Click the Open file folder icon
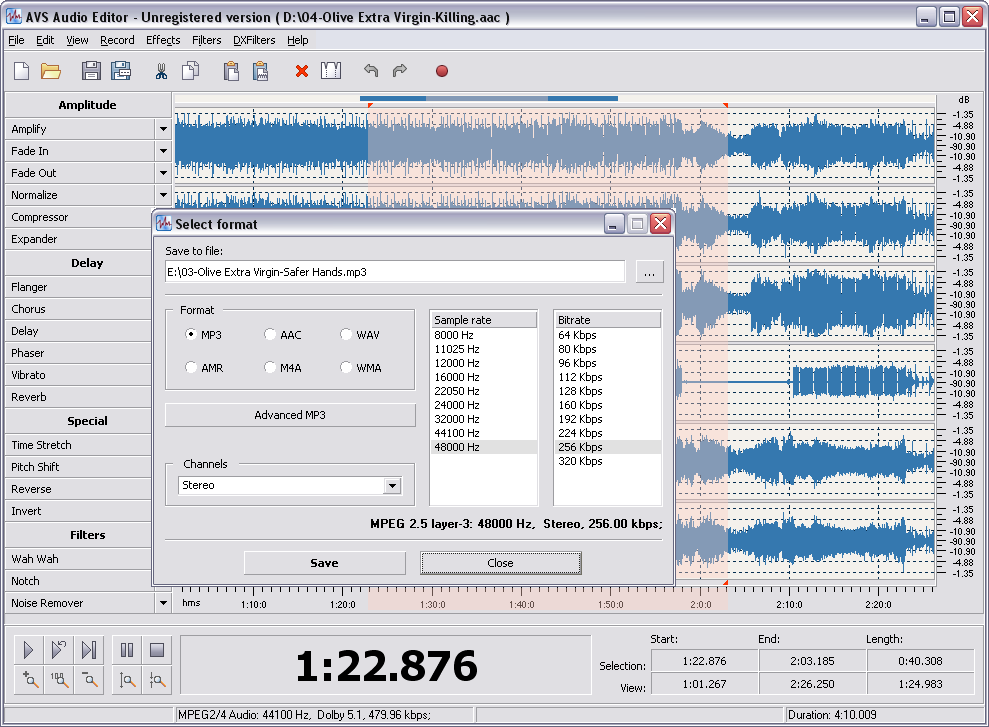The image size is (989, 727). (x=51, y=71)
